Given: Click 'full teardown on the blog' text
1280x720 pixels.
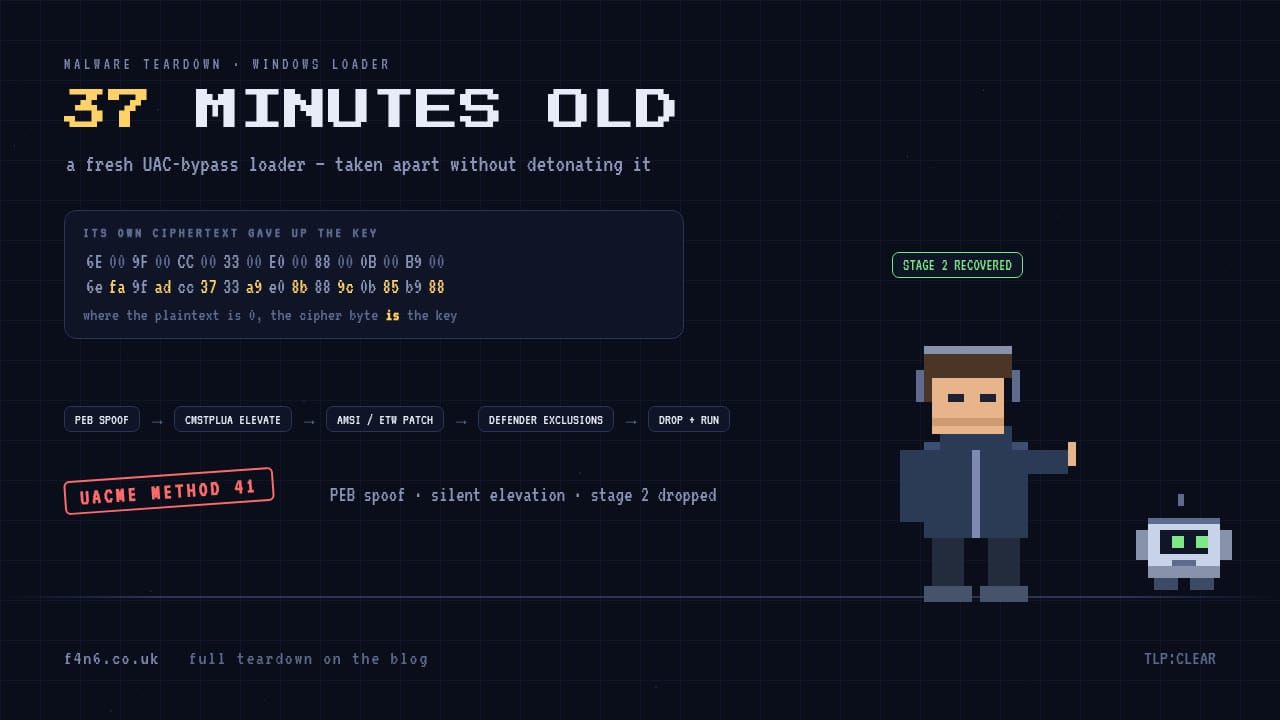Looking at the screenshot, I should tap(308, 659).
